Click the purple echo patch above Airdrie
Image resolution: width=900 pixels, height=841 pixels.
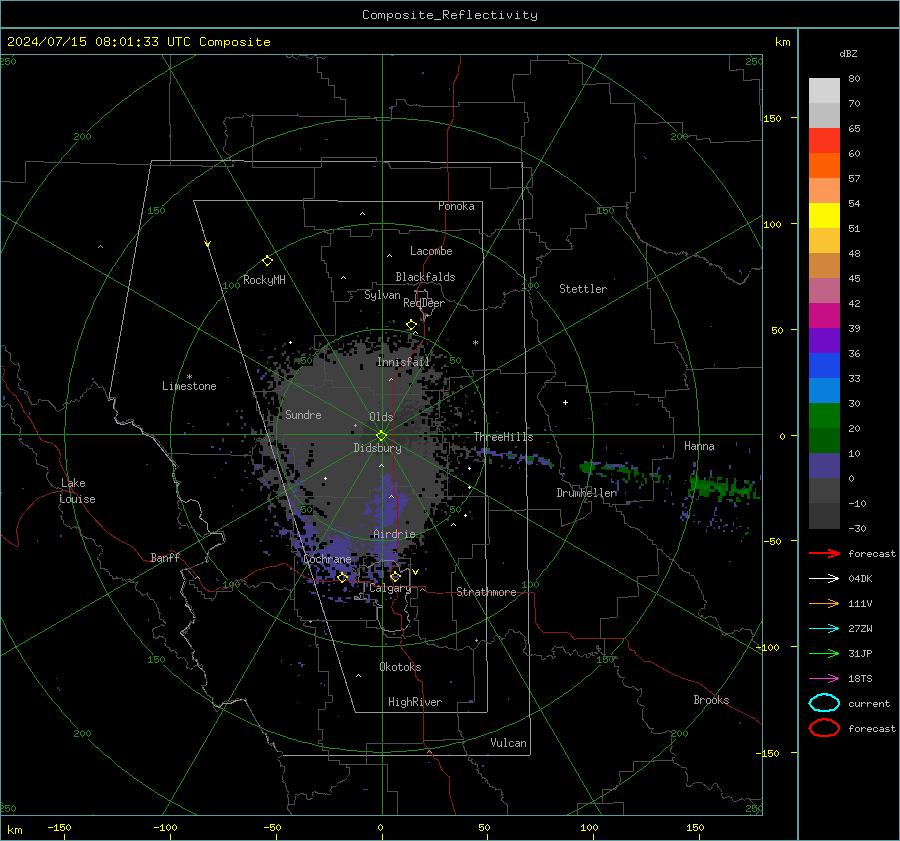coord(387,501)
